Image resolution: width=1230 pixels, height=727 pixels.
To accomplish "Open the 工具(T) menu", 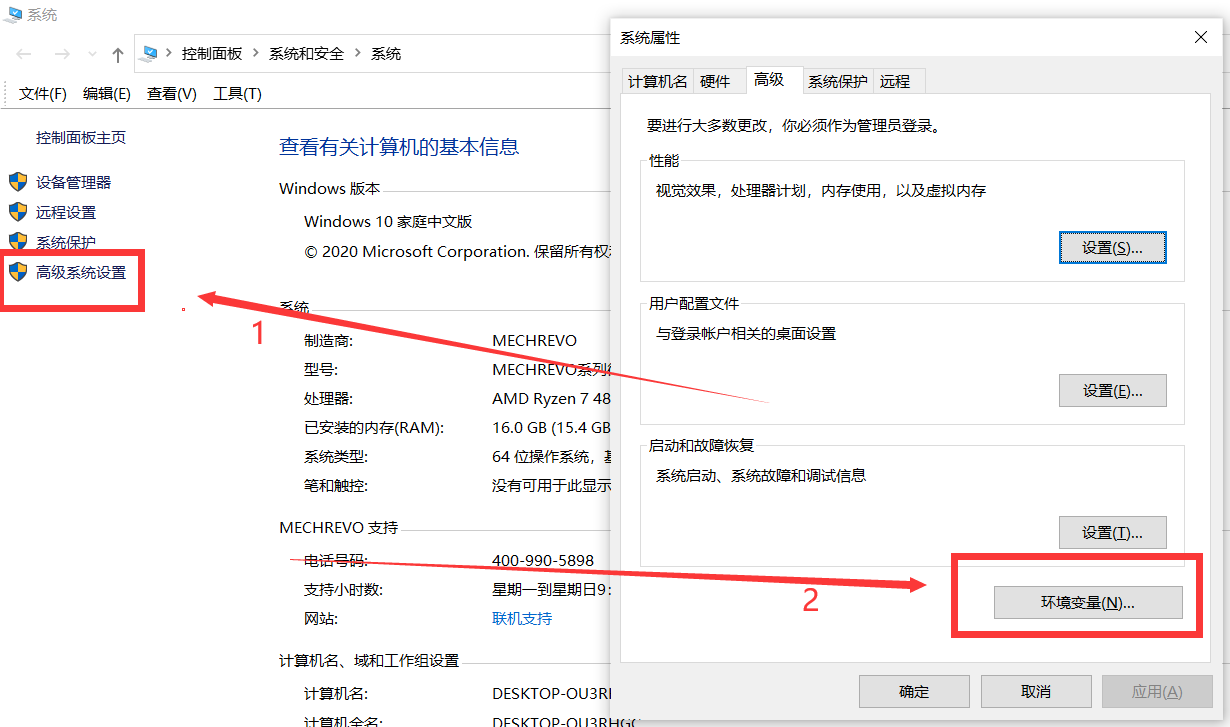I will coord(237,93).
